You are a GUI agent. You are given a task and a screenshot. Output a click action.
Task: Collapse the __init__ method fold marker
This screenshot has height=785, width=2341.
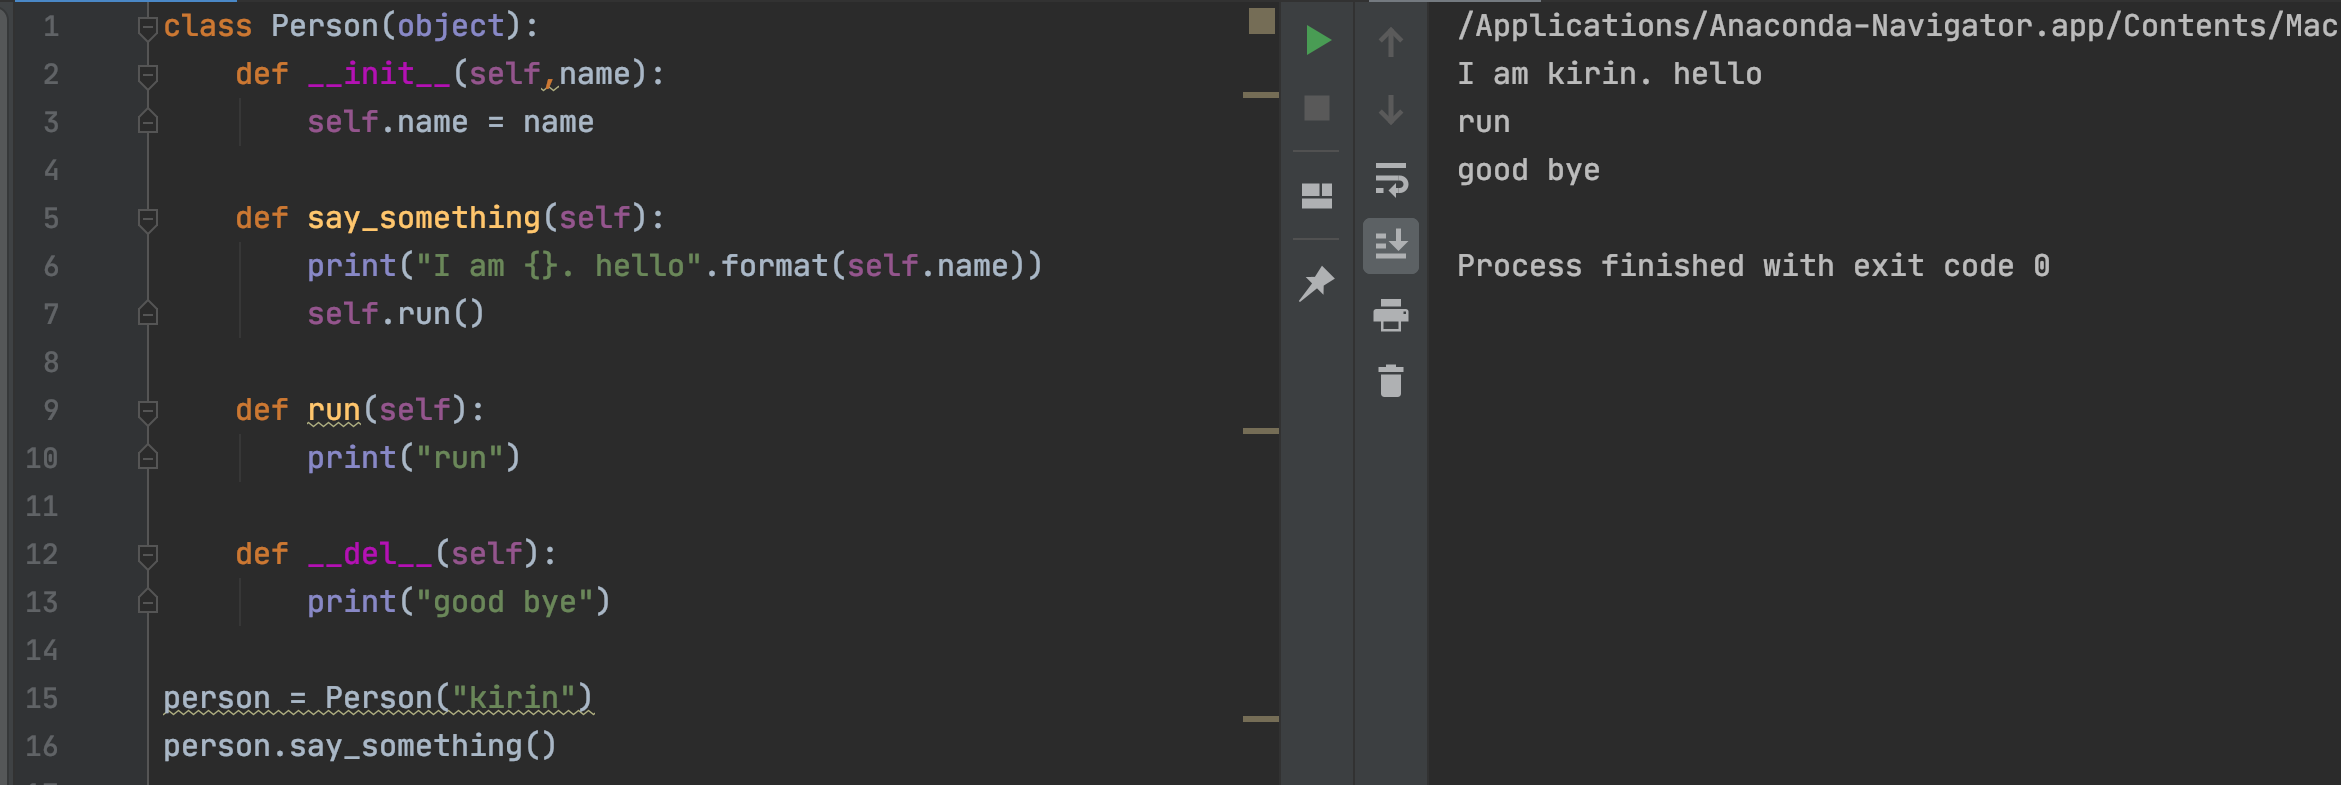tap(148, 76)
